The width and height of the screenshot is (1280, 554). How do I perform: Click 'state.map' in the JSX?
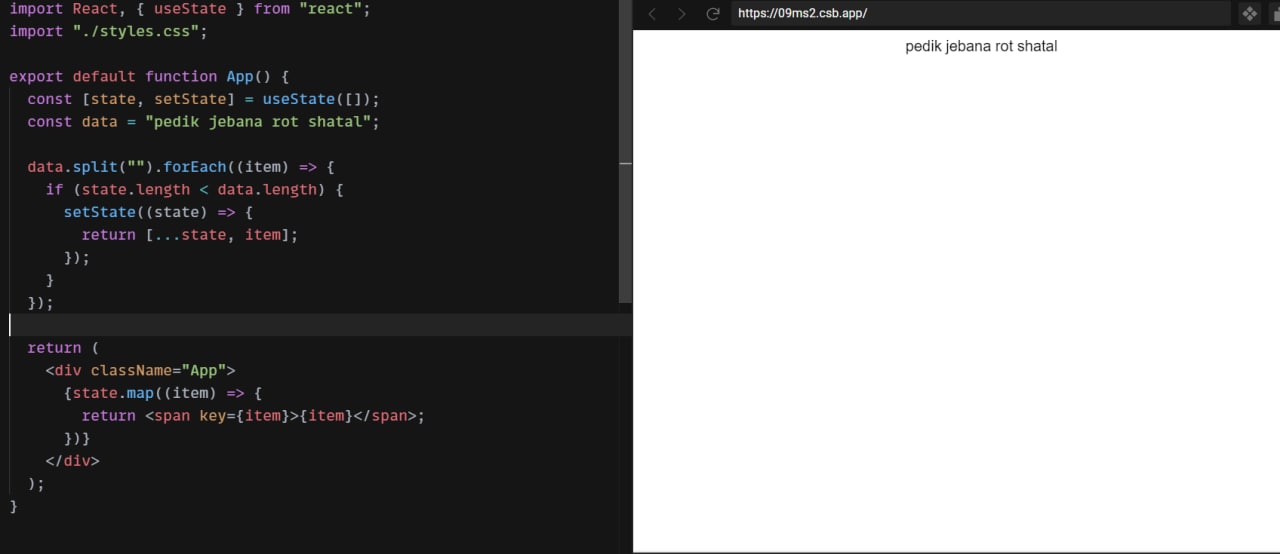coord(113,393)
